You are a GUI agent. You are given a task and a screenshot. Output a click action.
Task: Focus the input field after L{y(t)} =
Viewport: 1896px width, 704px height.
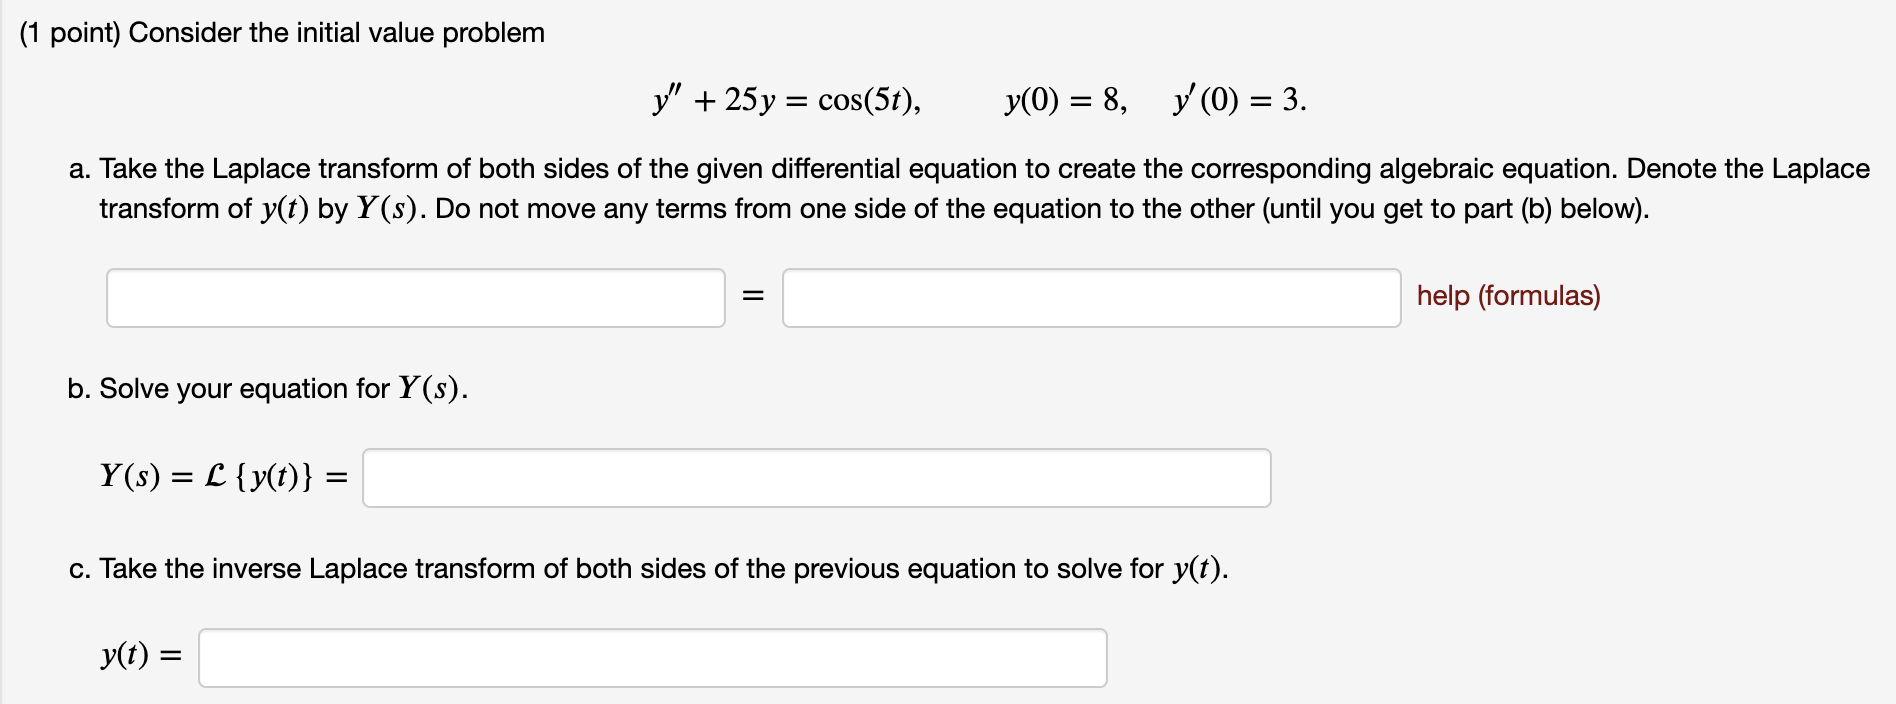(816, 478)
